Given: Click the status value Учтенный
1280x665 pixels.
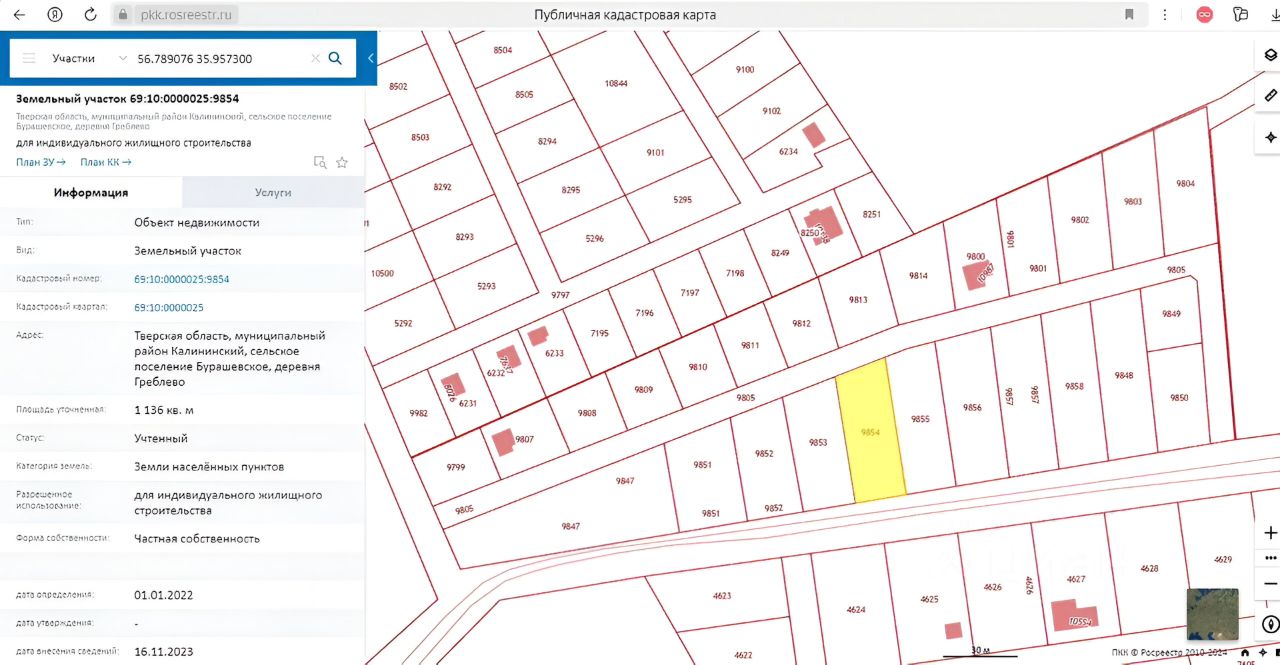Looking at the screenshot, I should tap(161, 438).
